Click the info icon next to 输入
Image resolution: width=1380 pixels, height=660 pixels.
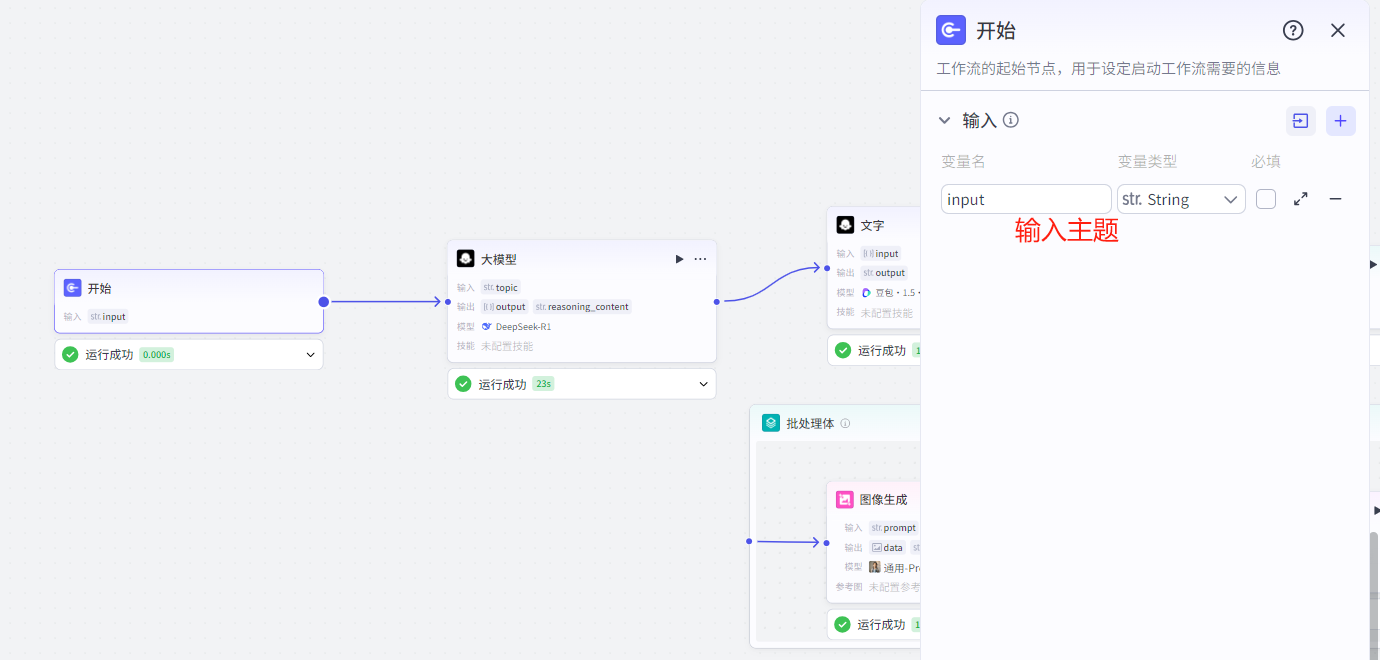point(1011,120)
